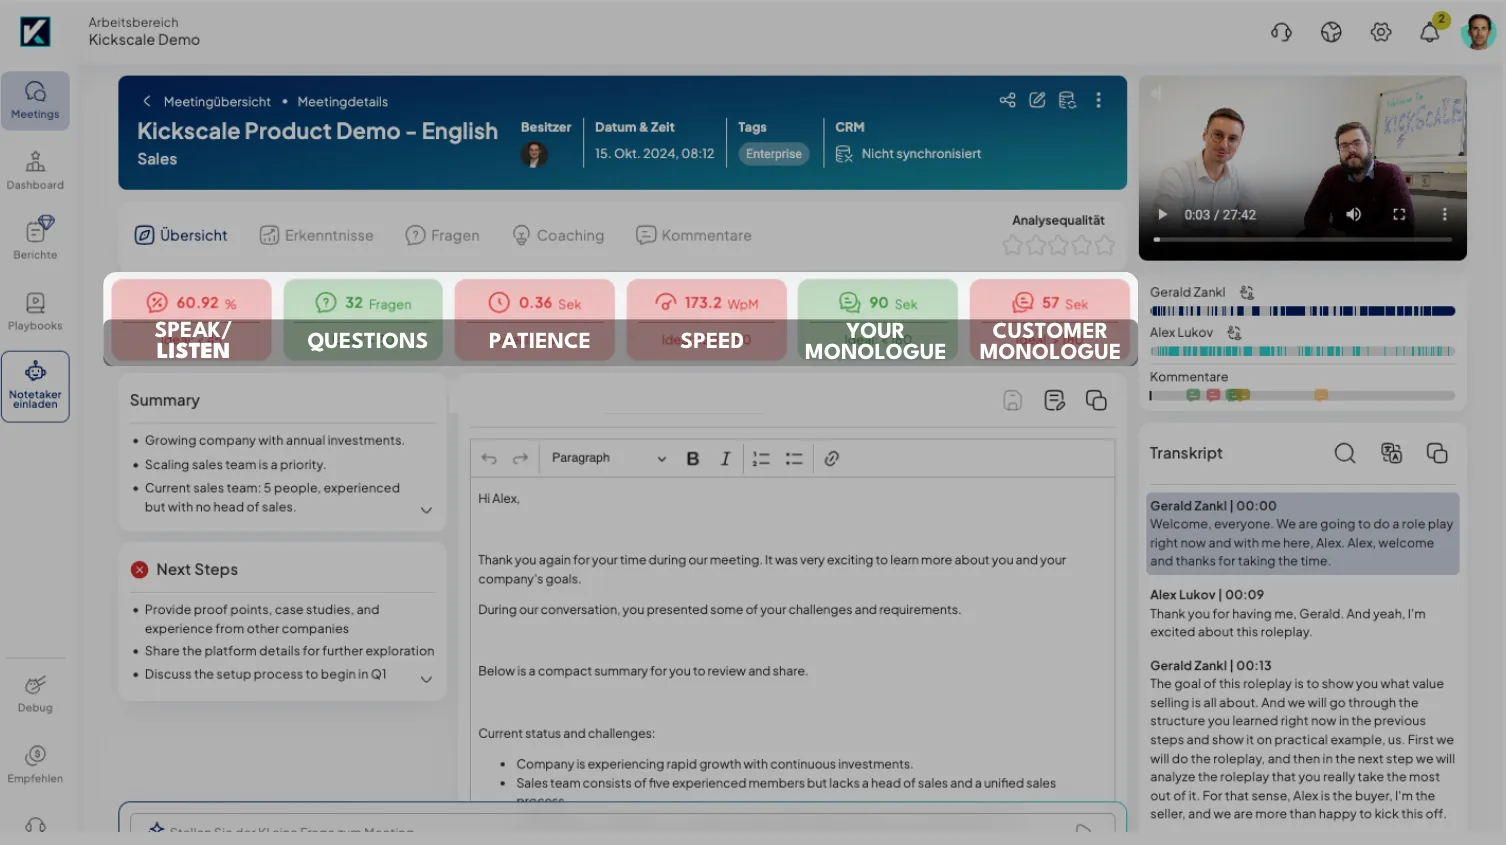
Task: Click the edit meeting icon
Action: click(1037, 100)
